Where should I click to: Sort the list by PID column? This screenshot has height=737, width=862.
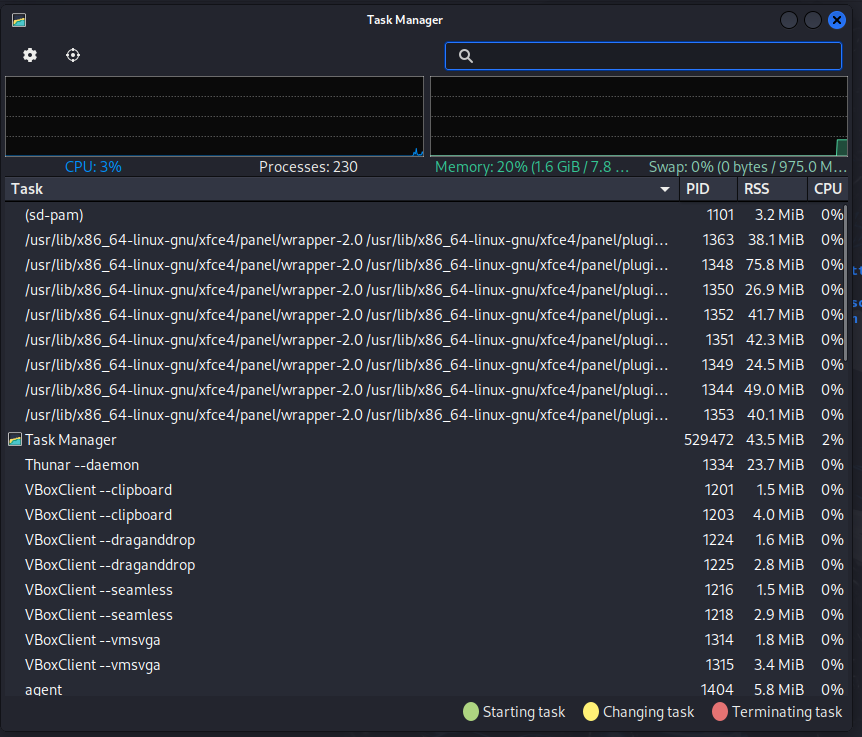click(x=708, y=189)
